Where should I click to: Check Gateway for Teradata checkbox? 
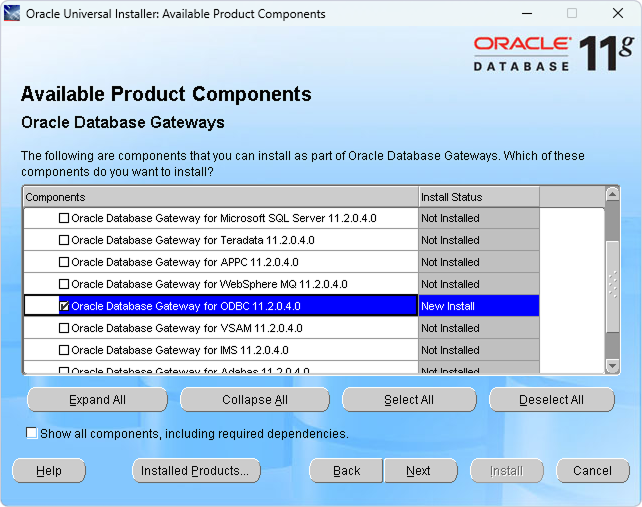tap(64, 240)
